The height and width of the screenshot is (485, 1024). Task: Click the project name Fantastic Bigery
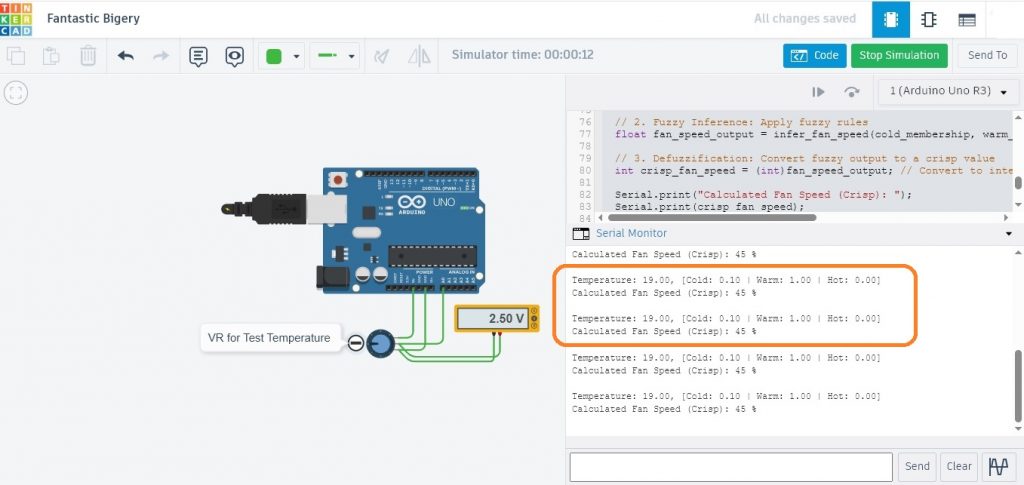(93, 18)
